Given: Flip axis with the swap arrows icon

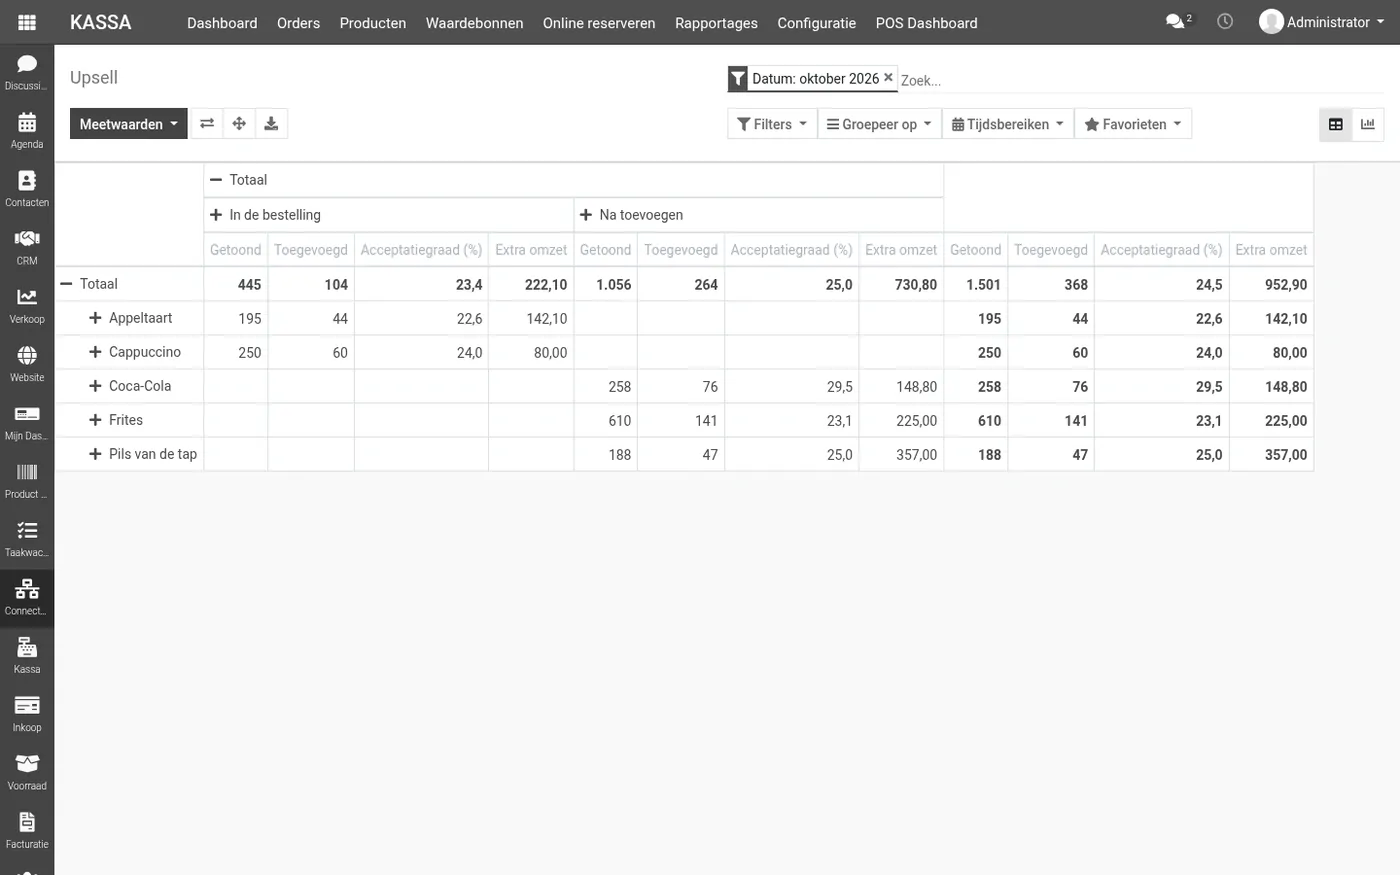Looking at the screenshot, I should coord(207,124).
